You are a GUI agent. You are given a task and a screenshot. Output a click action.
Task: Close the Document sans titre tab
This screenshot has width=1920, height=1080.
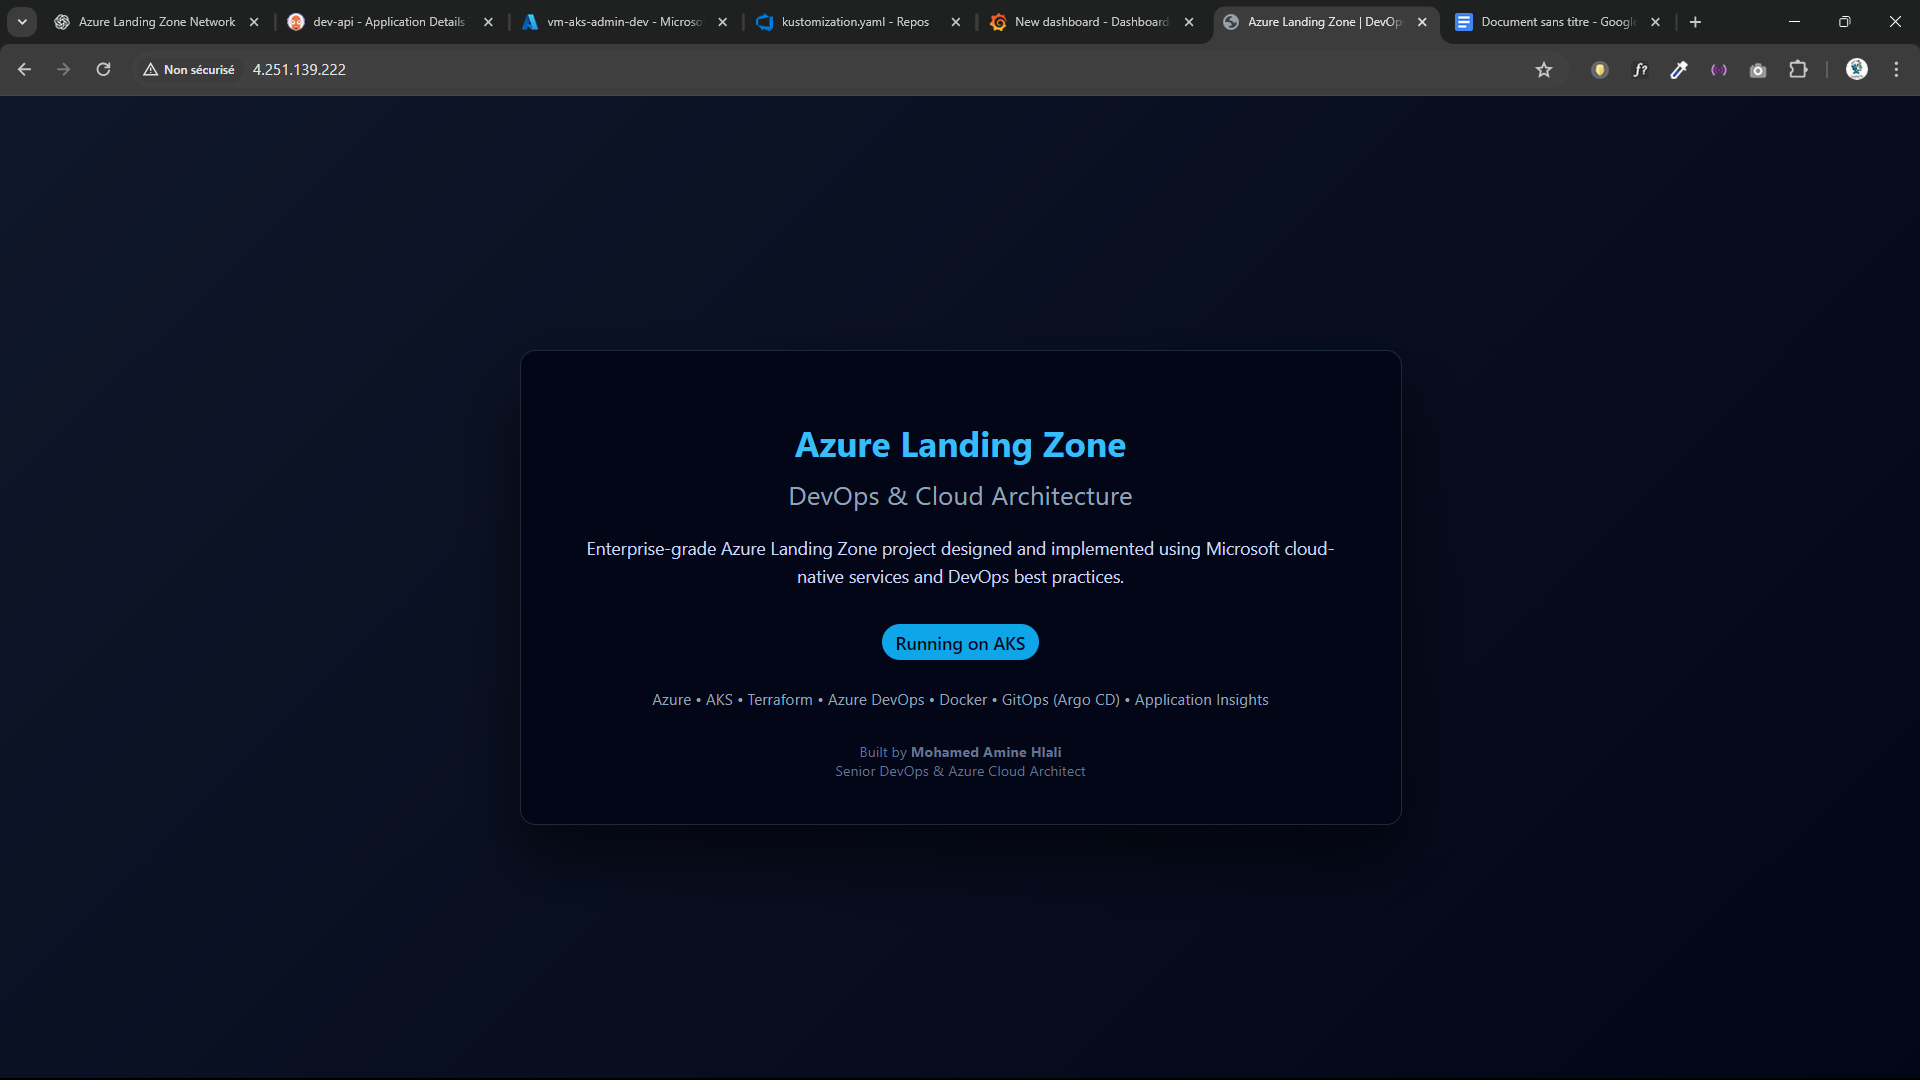point(1655,21)
